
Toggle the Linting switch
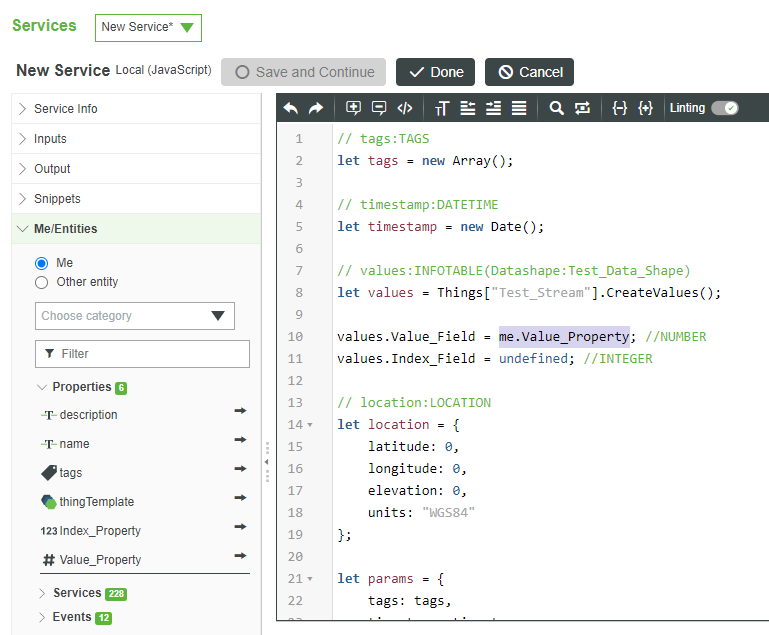click(724, 108)
